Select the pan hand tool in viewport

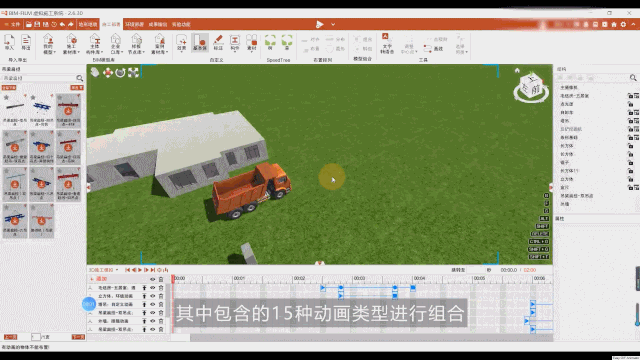pos(95,73)
